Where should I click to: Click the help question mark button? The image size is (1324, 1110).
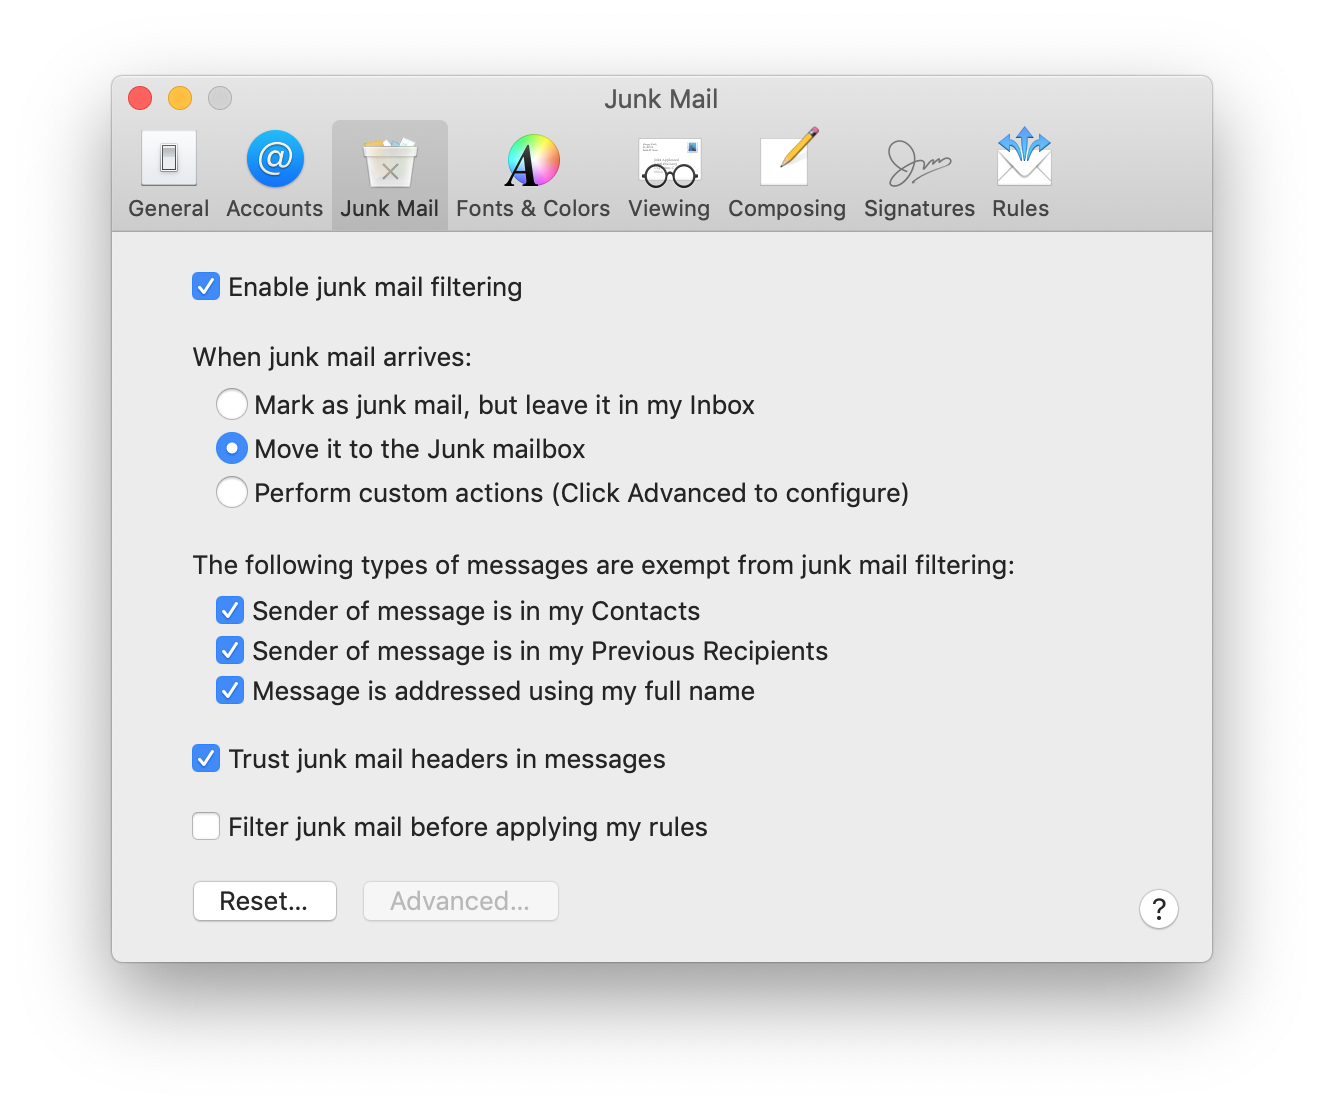[x=1158, y=909]
